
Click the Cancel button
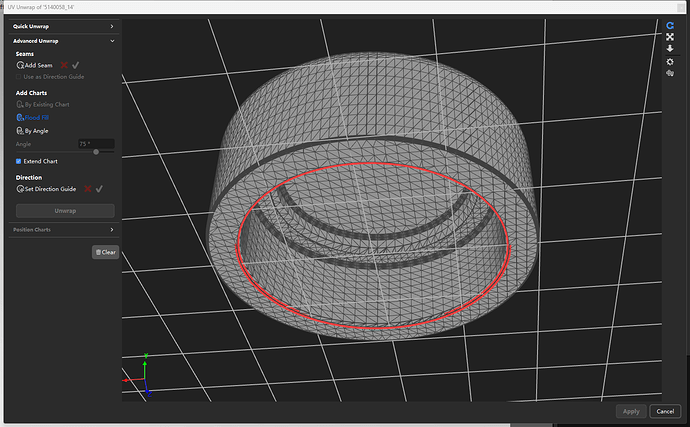[x=665, y=411]
